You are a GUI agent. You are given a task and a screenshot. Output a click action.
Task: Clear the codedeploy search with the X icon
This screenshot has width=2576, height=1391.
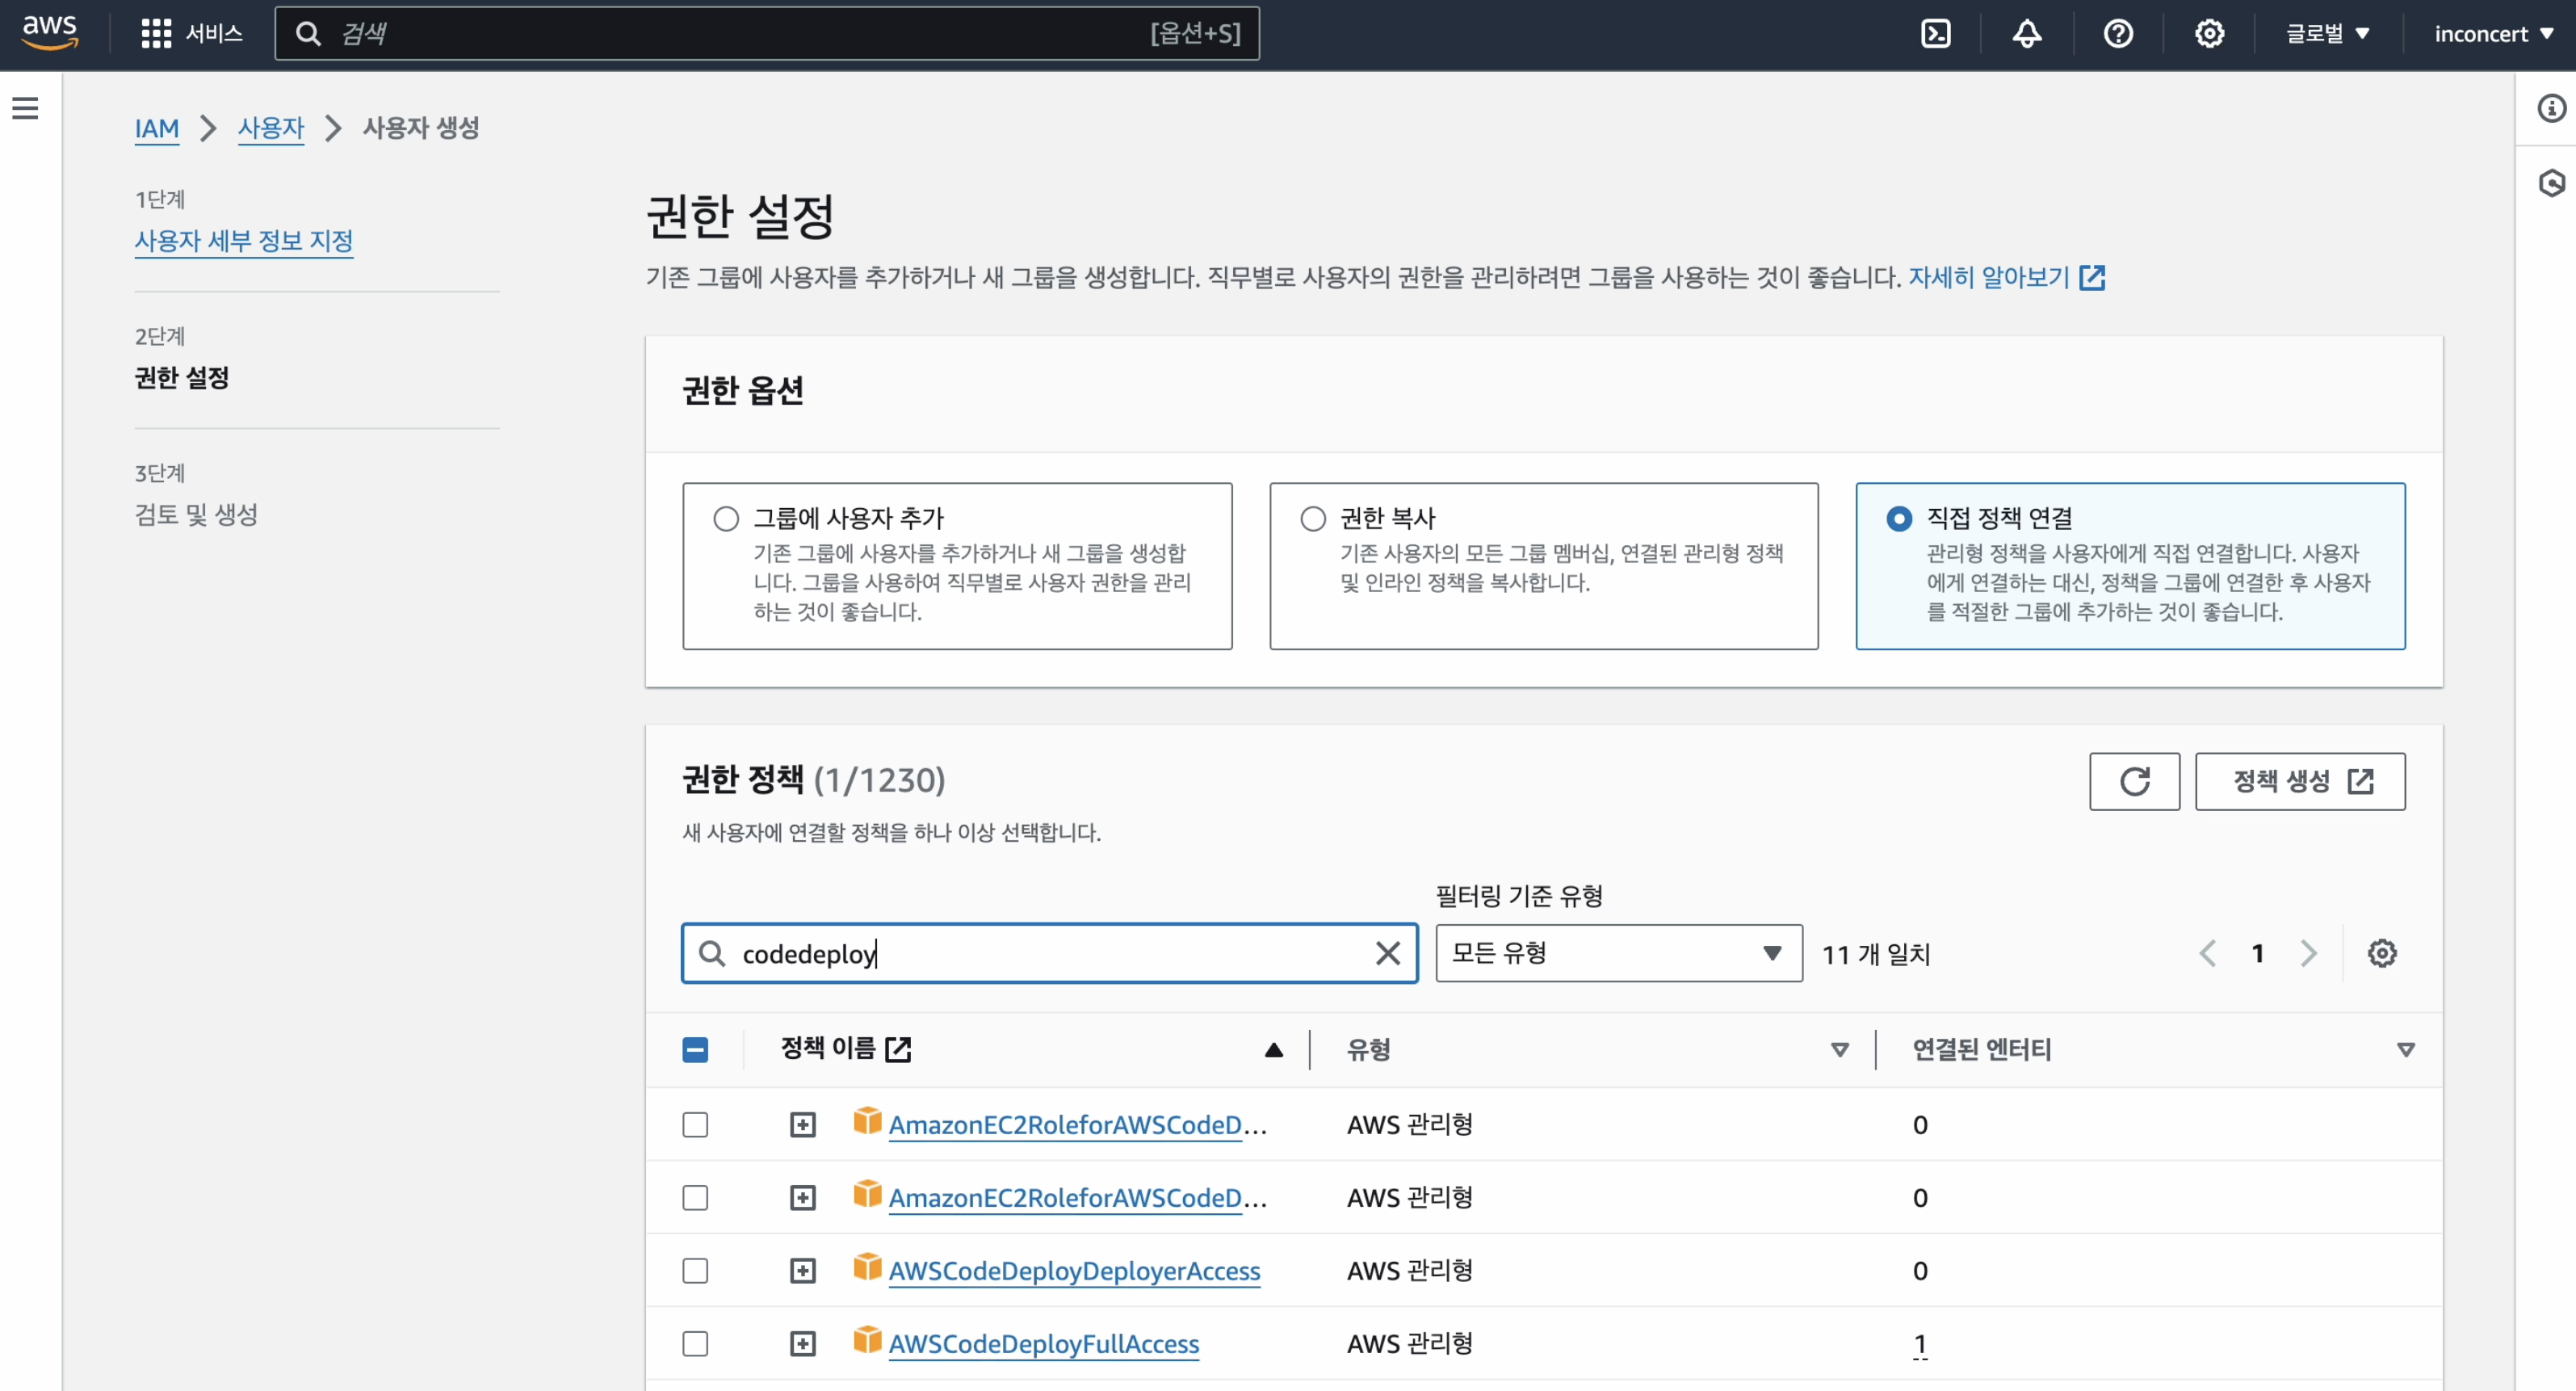click(1388, 953)
